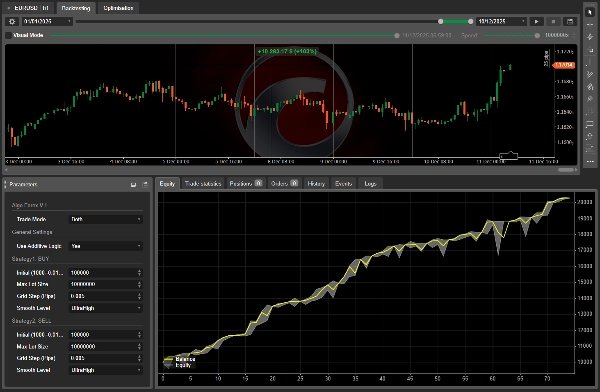This screenshot has height=392, width=600.
Task: Select the text annotation tool
Action: coord(590,149)
